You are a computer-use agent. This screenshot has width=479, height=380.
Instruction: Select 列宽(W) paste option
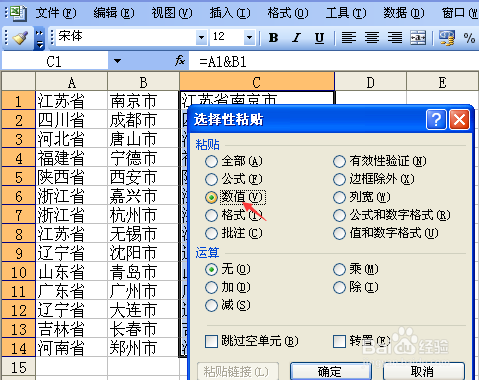pyautogui.click(x=362, y=197)
